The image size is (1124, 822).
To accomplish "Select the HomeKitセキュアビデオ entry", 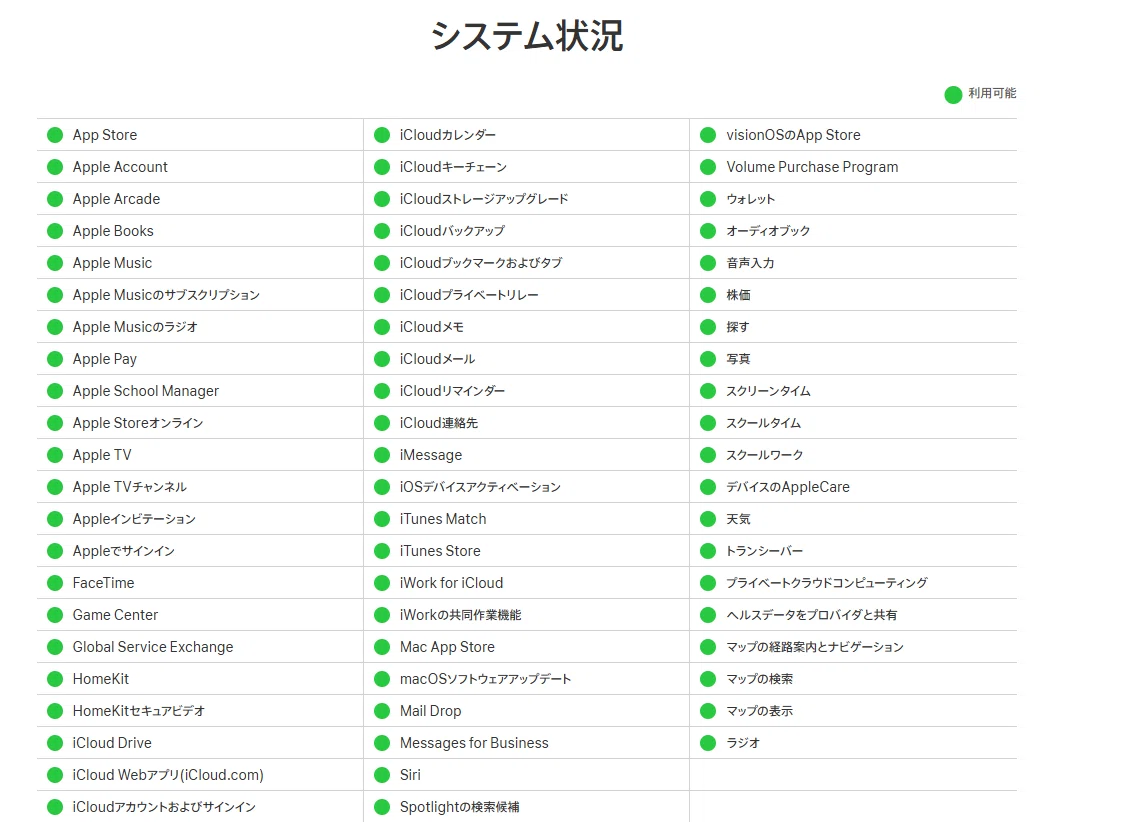I will pyautogui.click(x=138, y=711).
